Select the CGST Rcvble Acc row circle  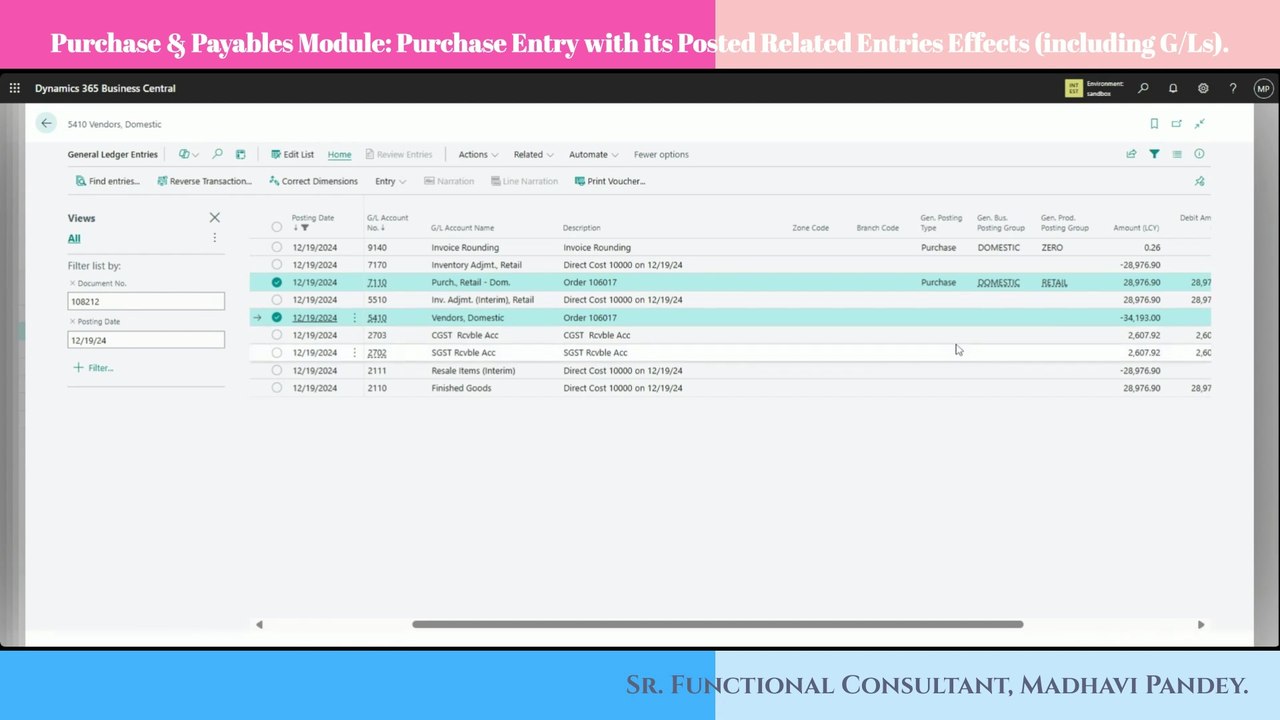coord(277,335)
